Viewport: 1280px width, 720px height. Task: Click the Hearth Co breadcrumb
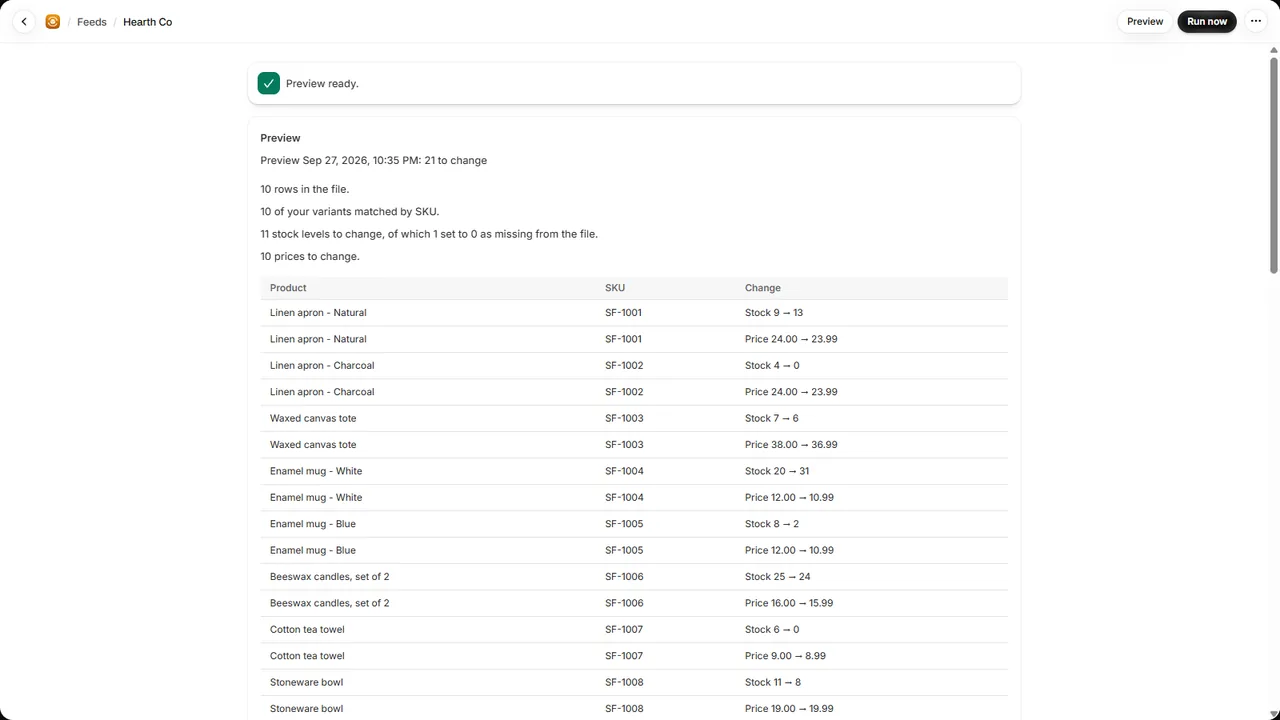(148, 22)
